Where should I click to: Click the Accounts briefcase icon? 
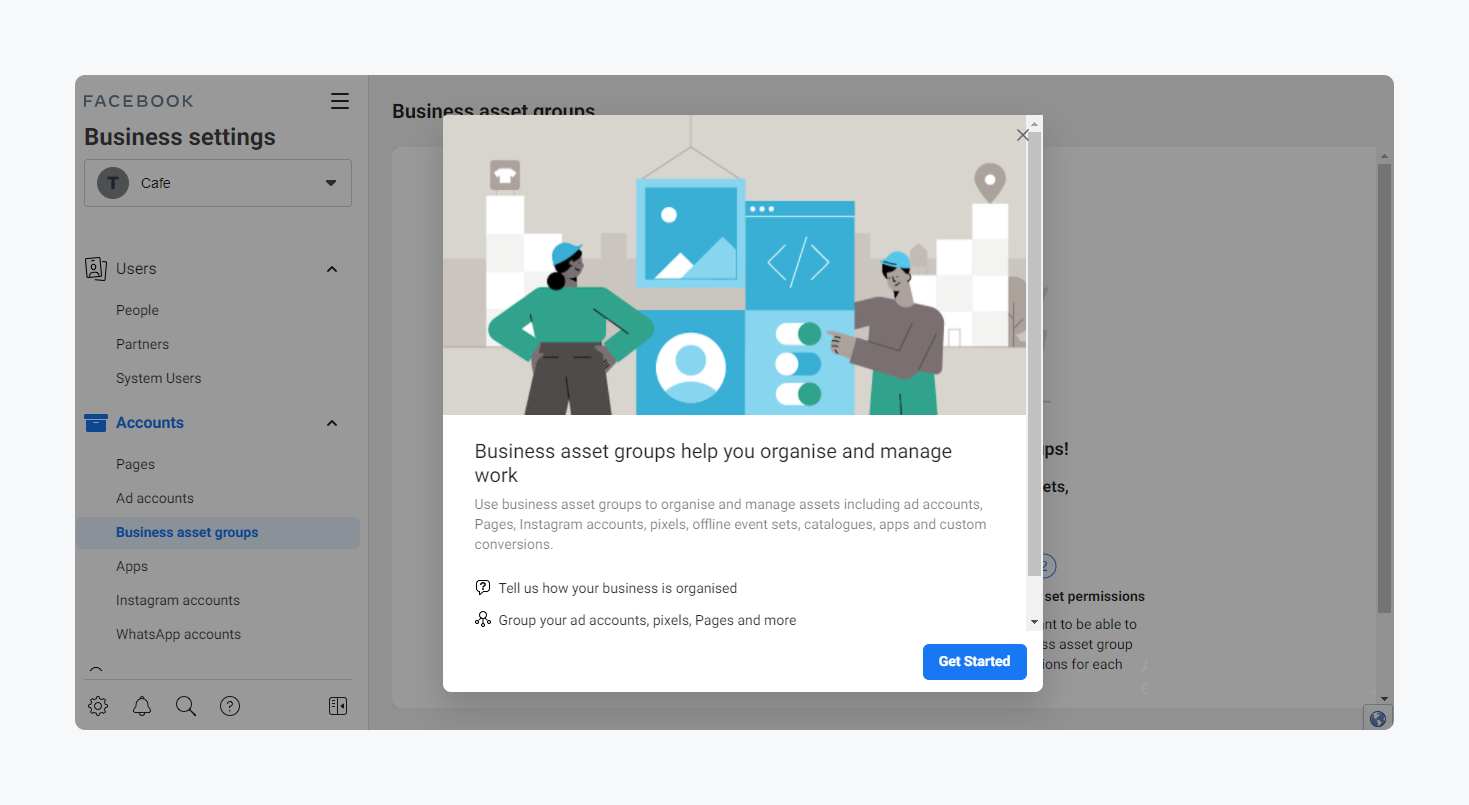click(96, 423)
